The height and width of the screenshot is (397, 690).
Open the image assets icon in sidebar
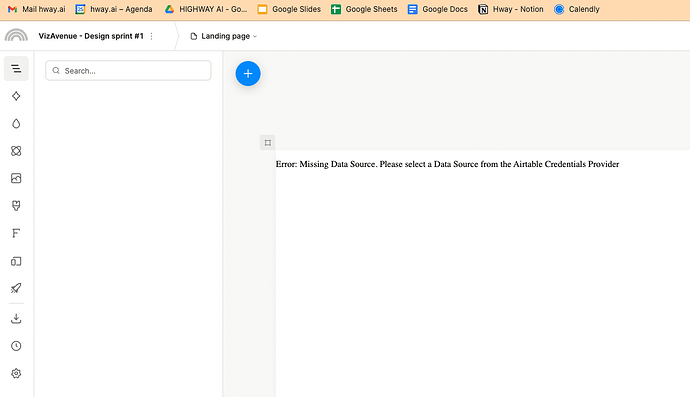[16, 178]
